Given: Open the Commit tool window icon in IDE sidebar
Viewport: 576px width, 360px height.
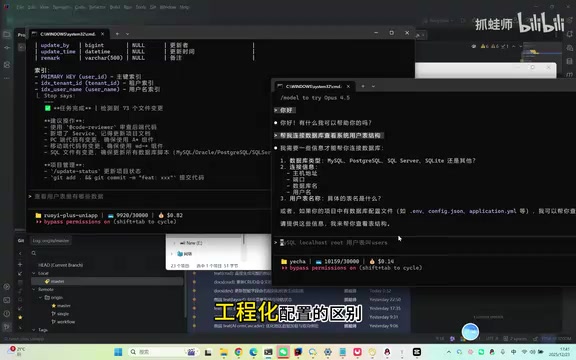Looking at the screenshot, I should click(x=7, y=48).
